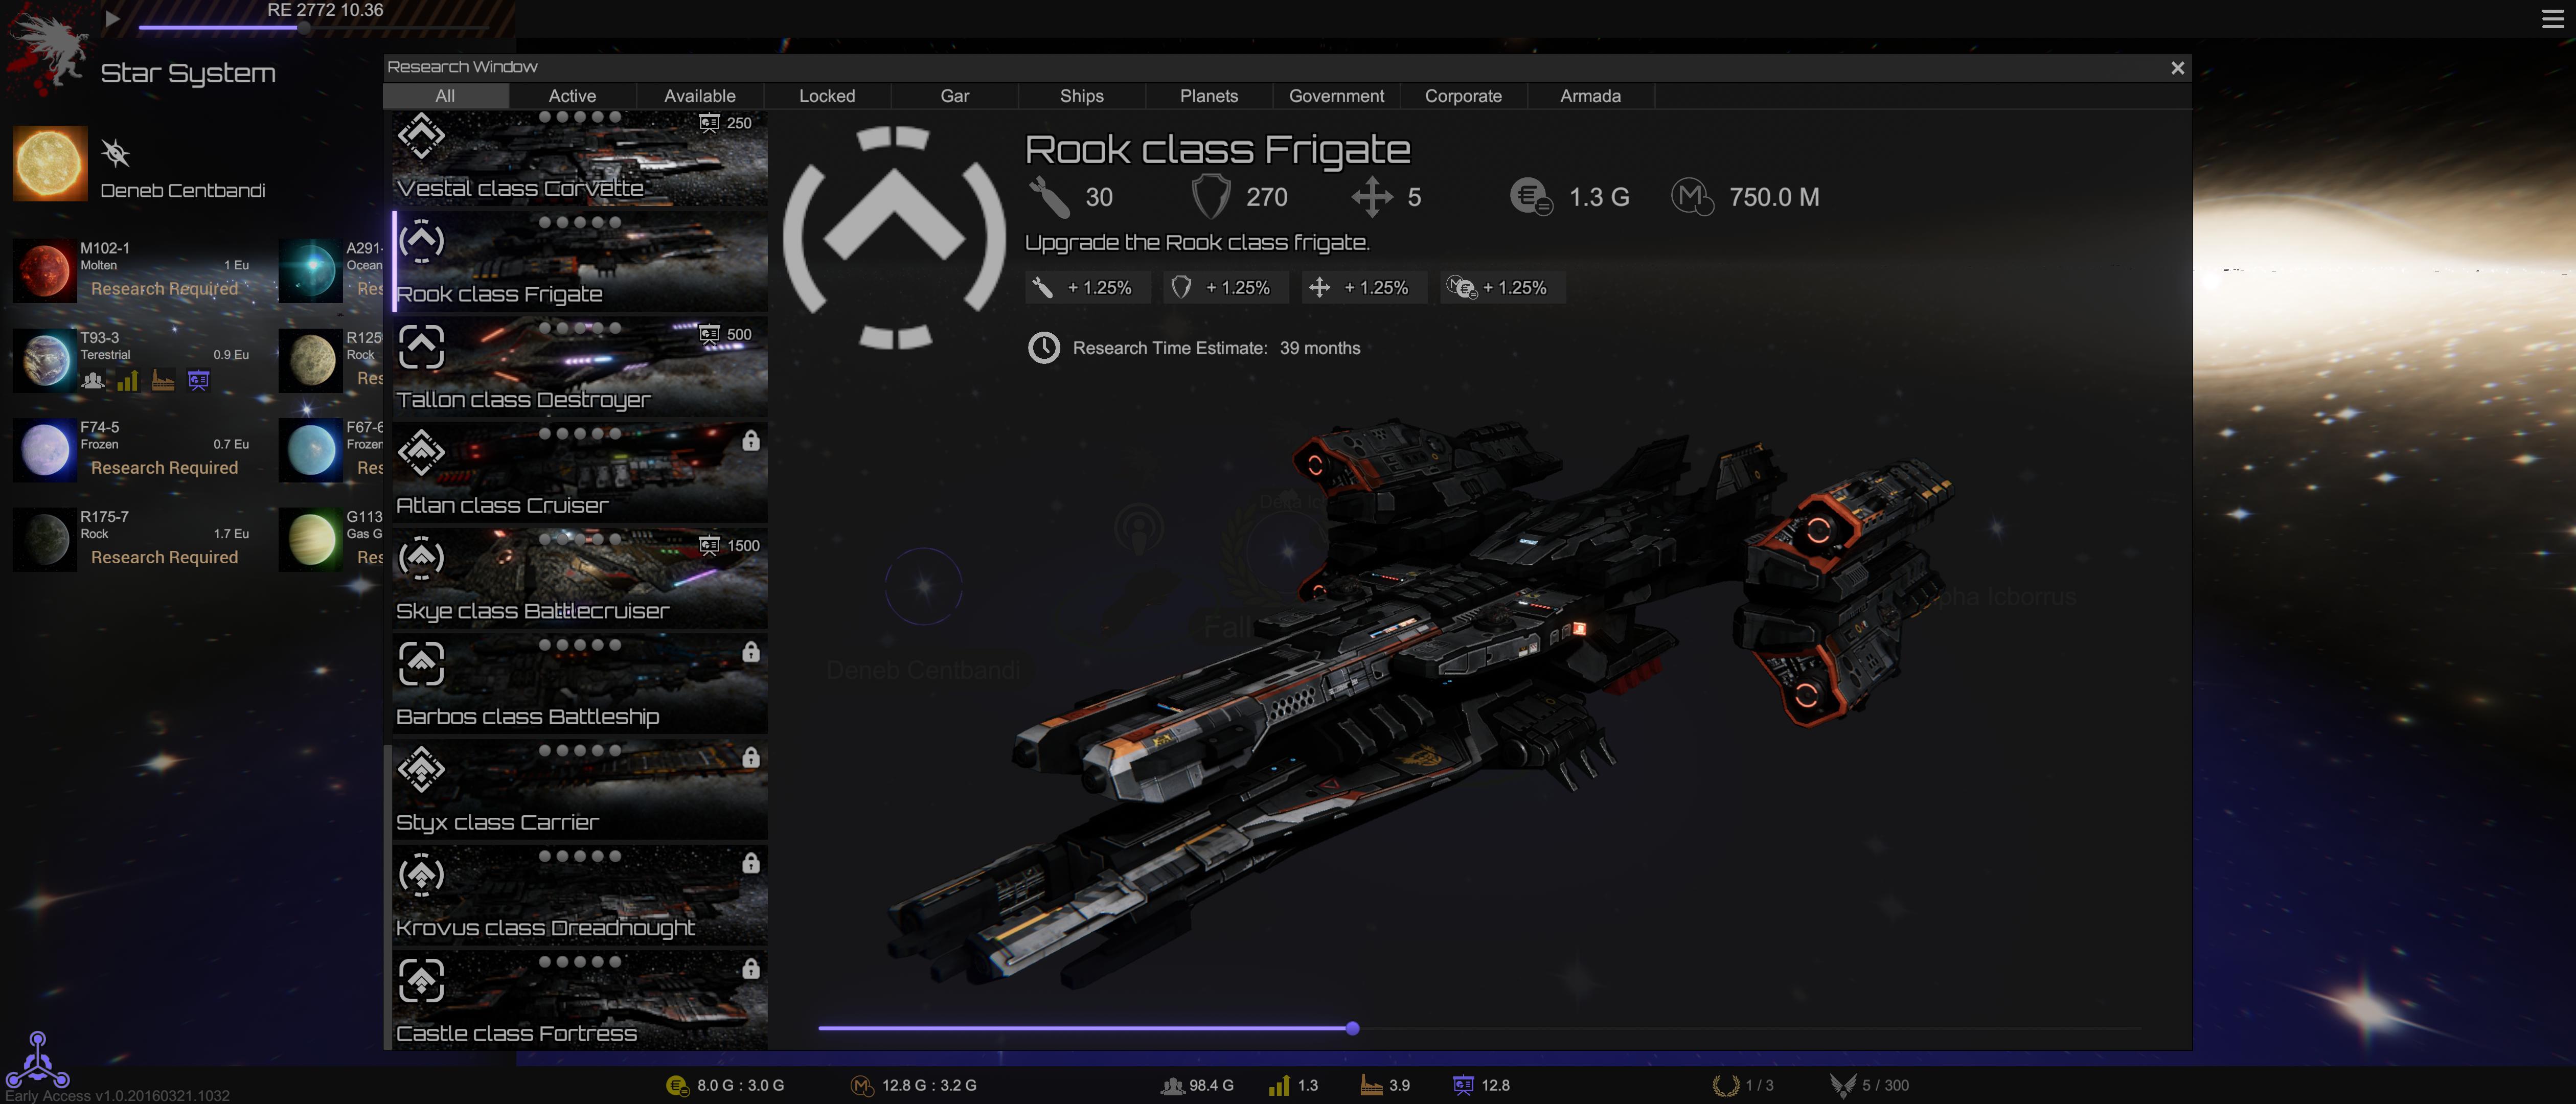
Task: Click the research lab icon under T93-3
Action: [199, 380]
